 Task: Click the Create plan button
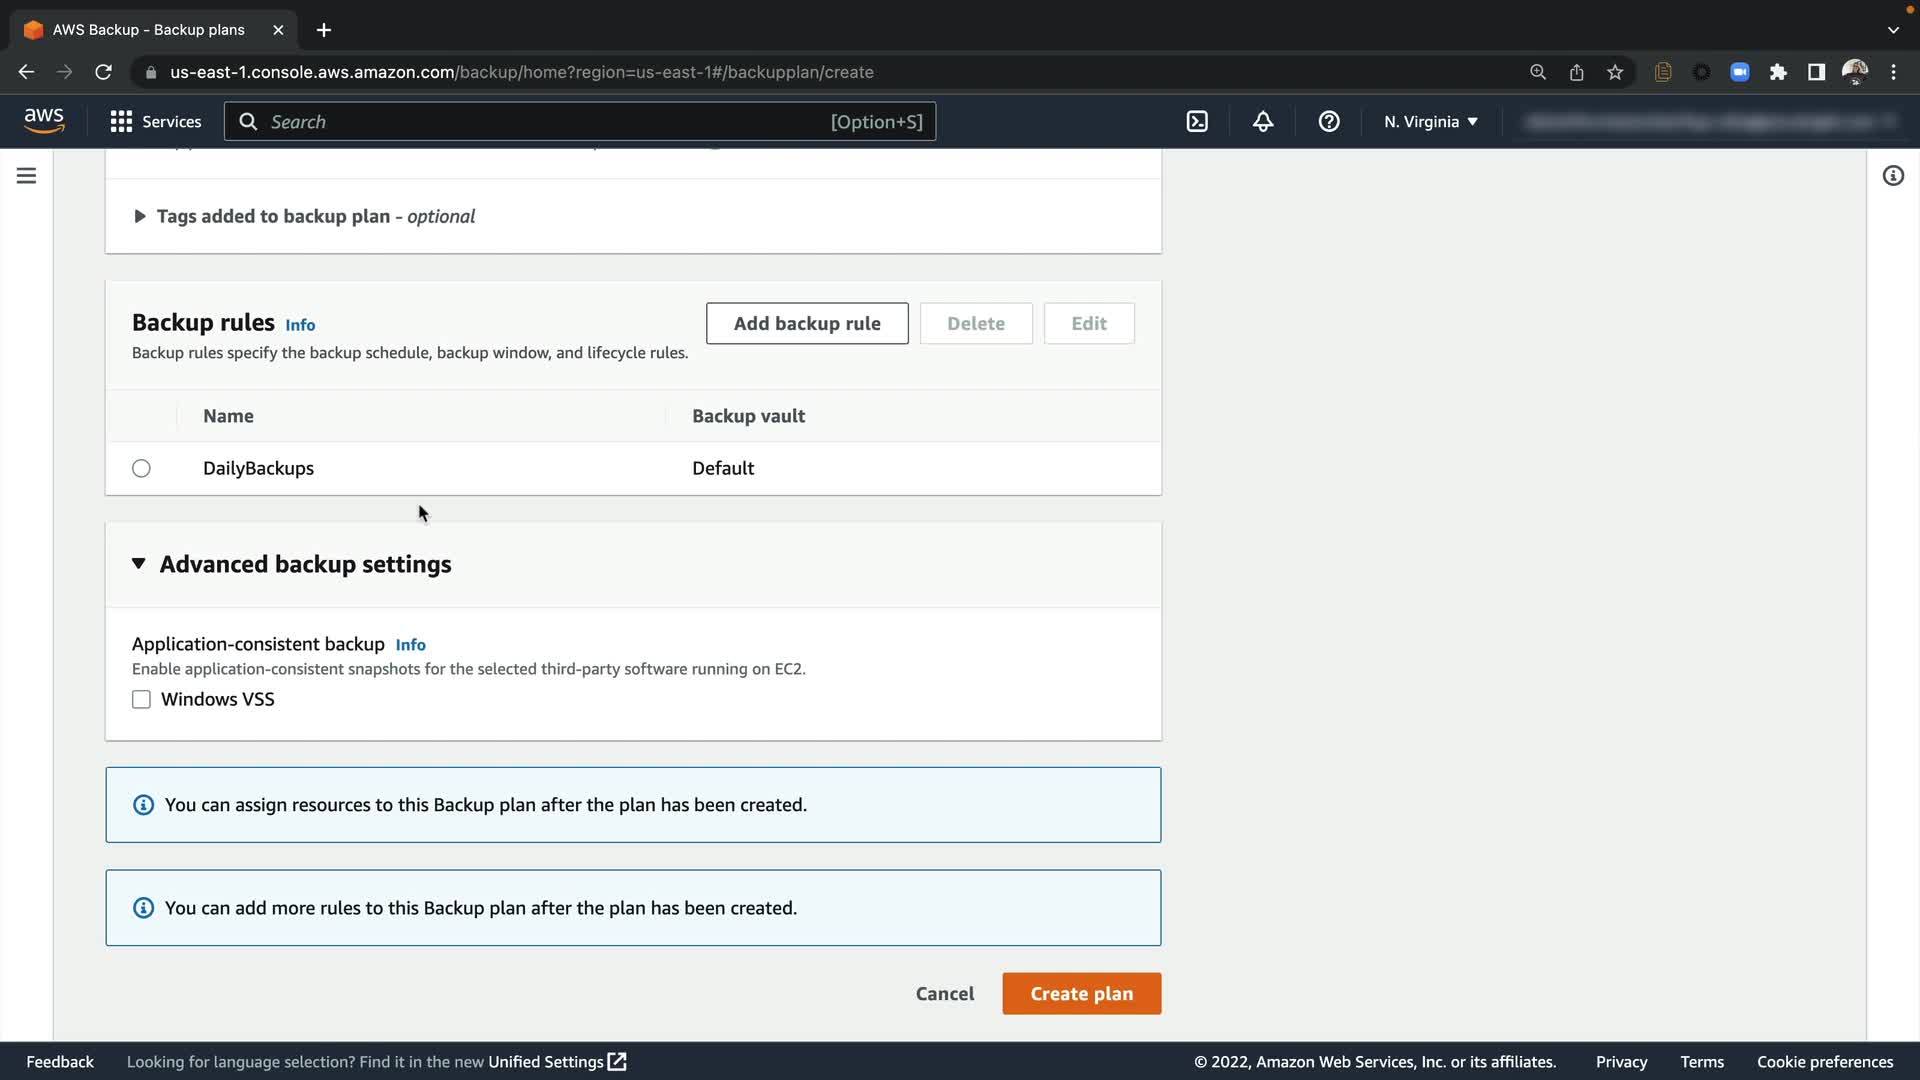click(1081, 994)
